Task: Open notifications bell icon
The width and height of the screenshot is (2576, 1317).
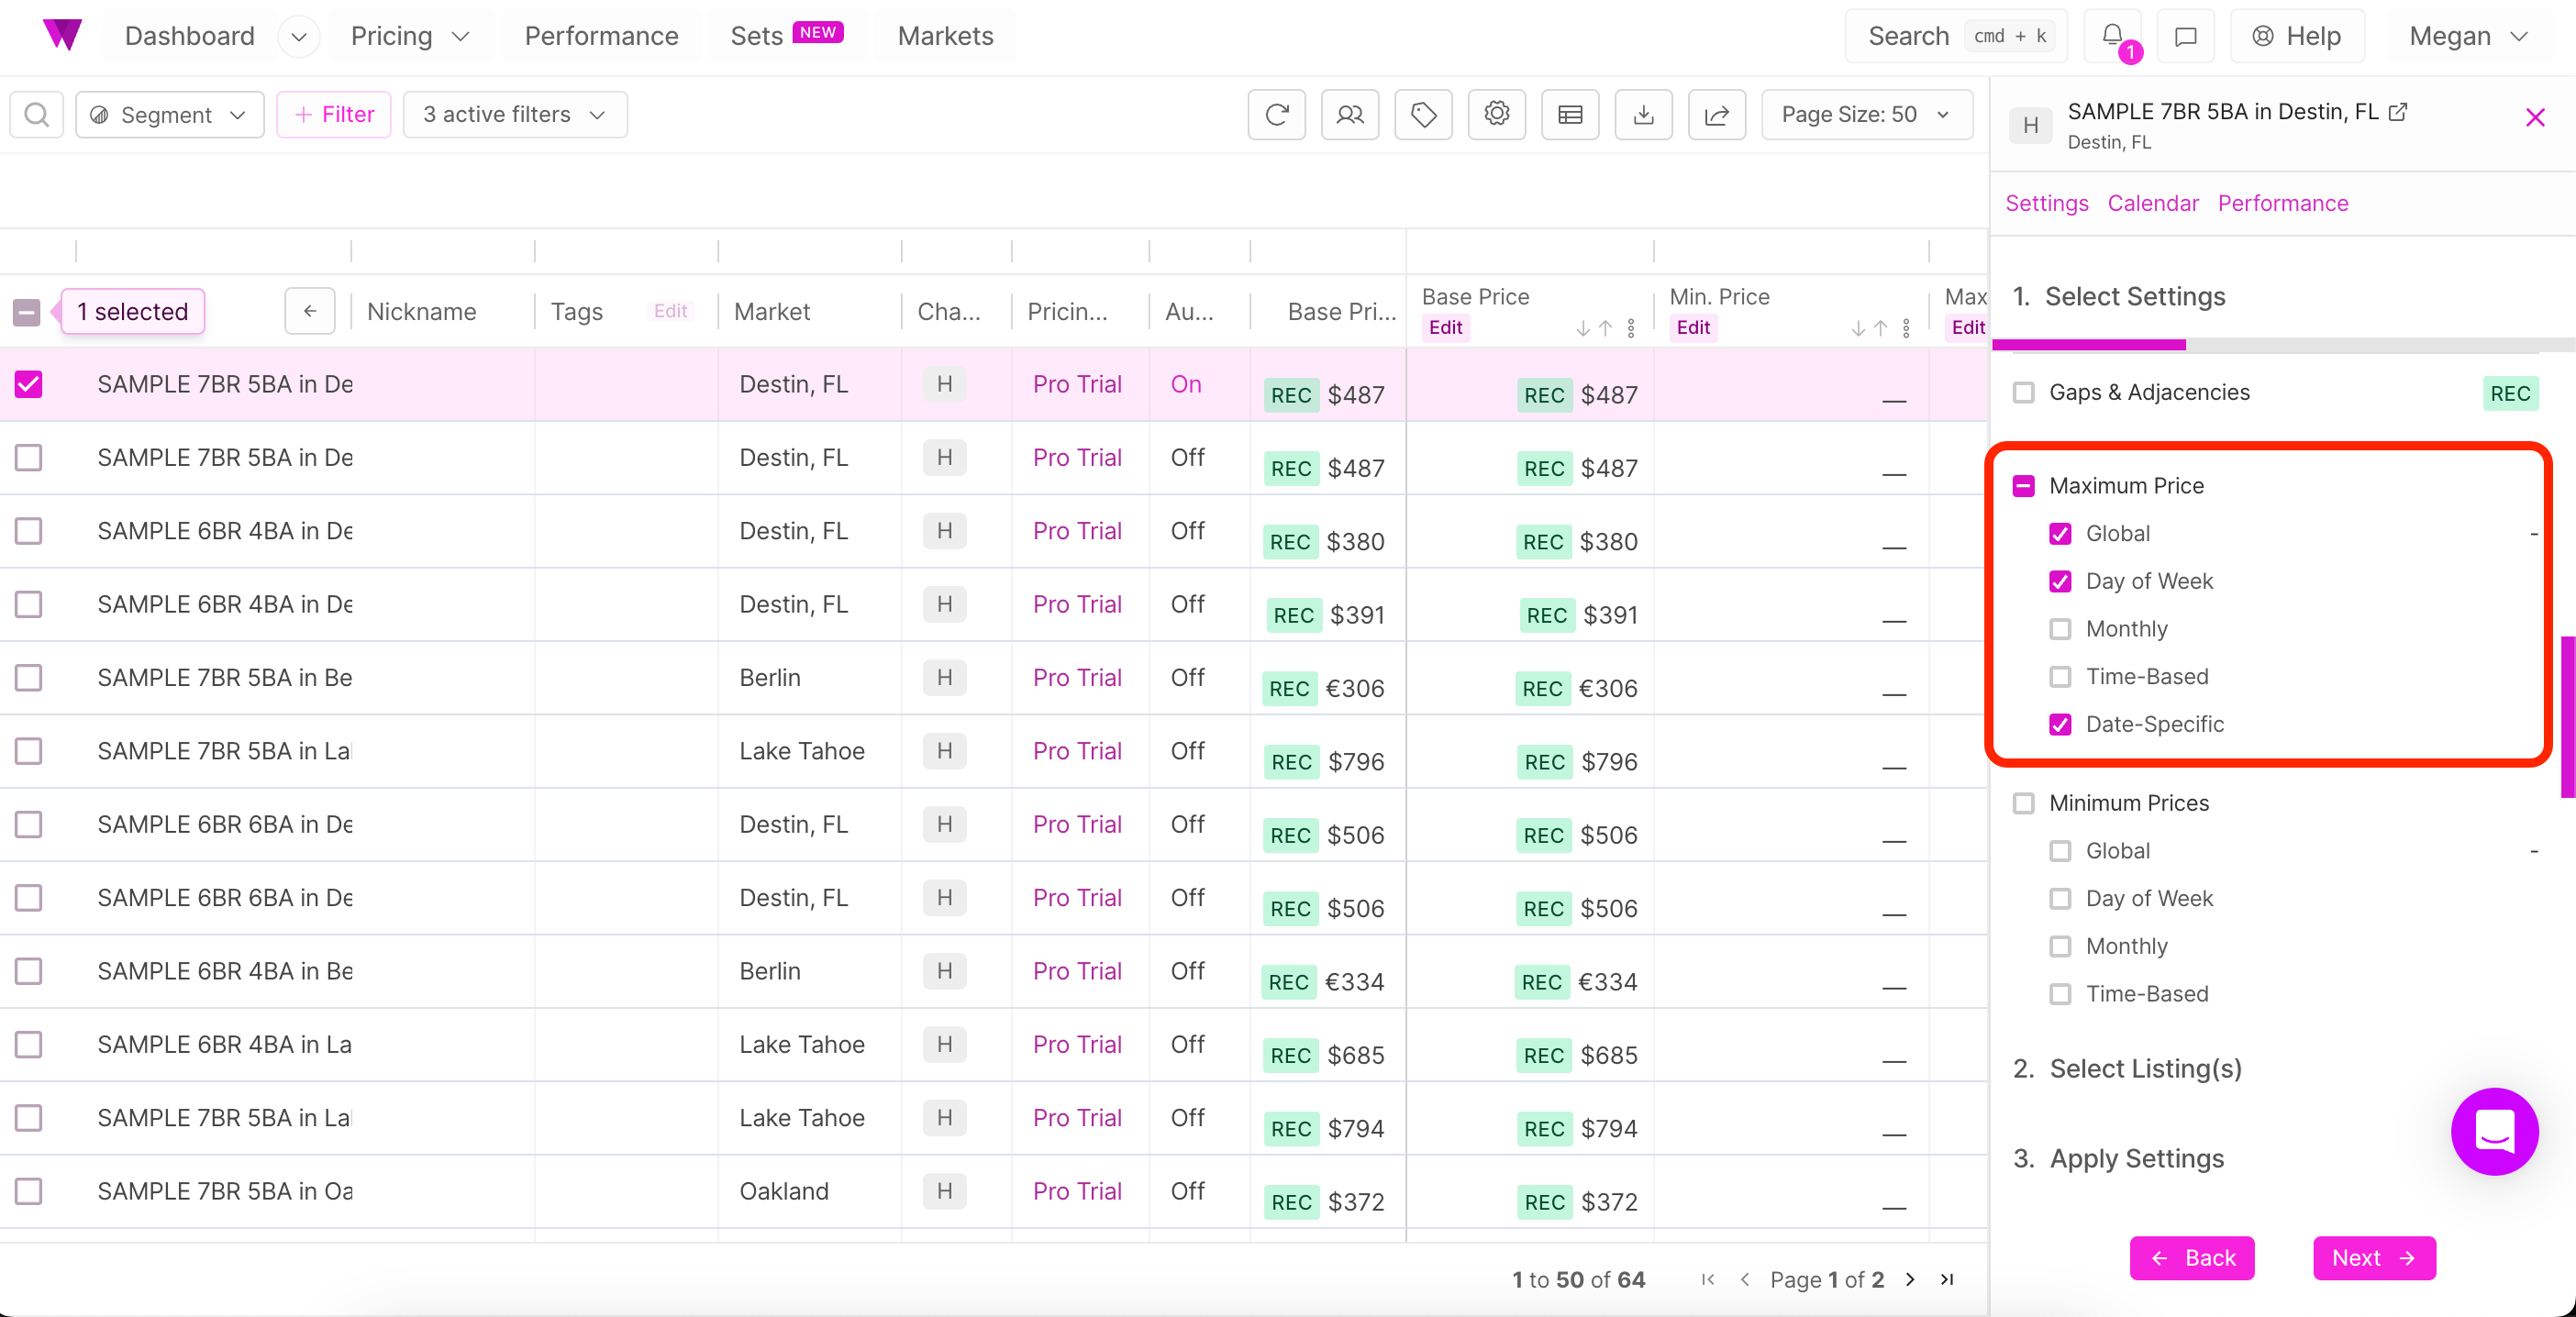Action: tap(2112, 36)
